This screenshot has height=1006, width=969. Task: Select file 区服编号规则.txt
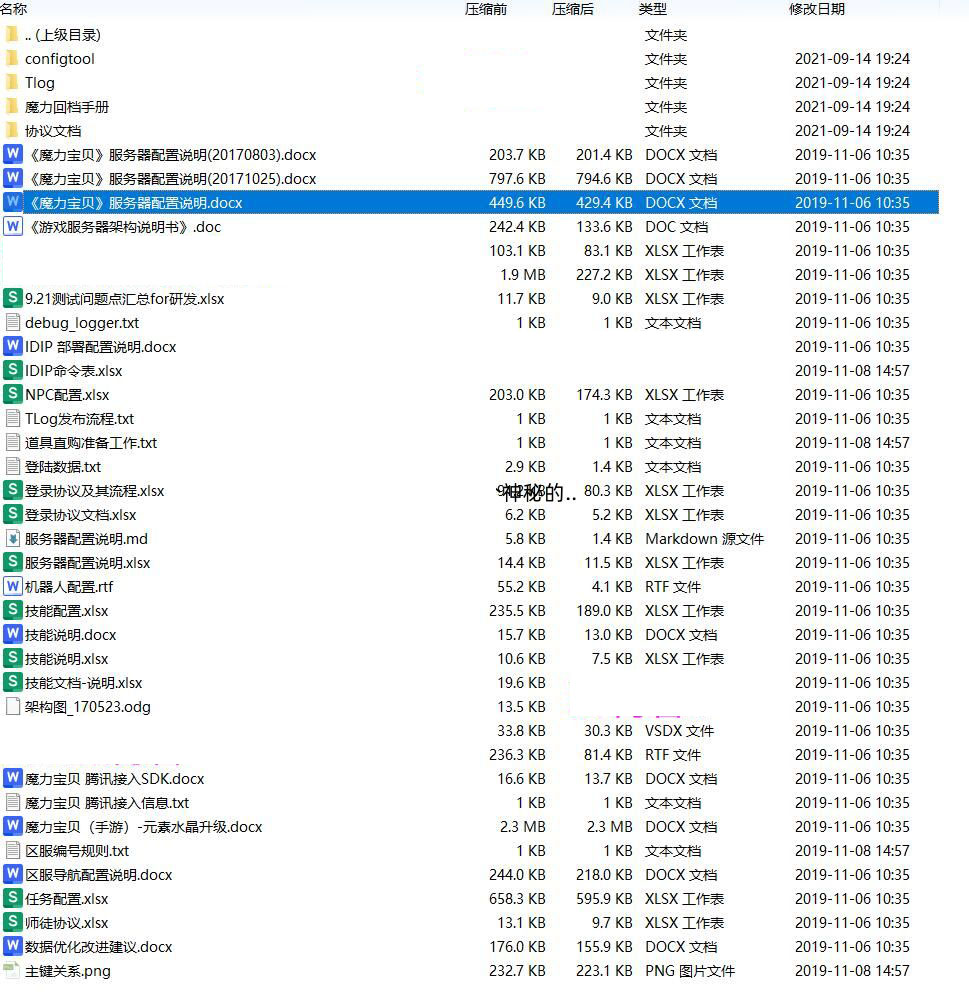(x=76, y=851)
